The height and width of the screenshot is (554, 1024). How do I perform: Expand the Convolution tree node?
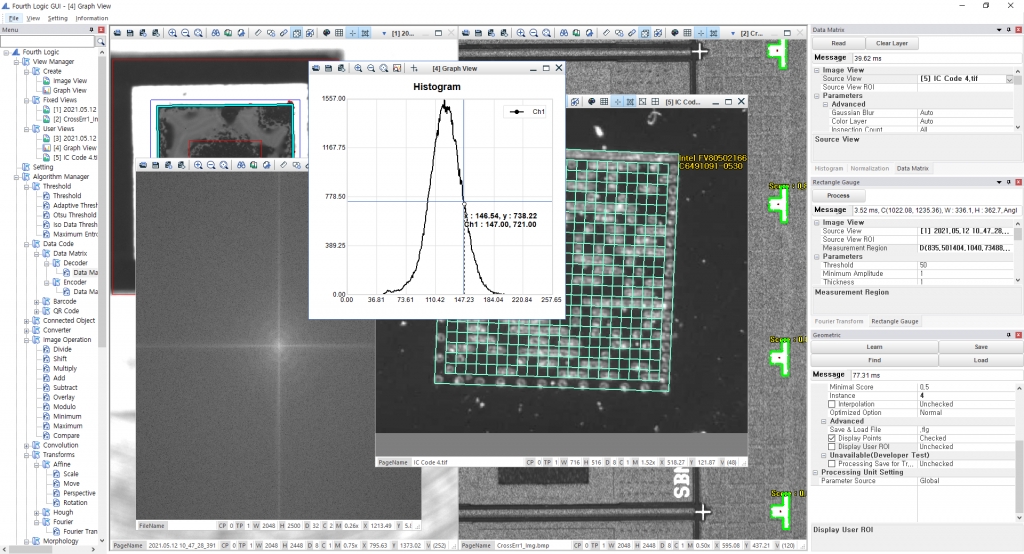click(27, 446)
